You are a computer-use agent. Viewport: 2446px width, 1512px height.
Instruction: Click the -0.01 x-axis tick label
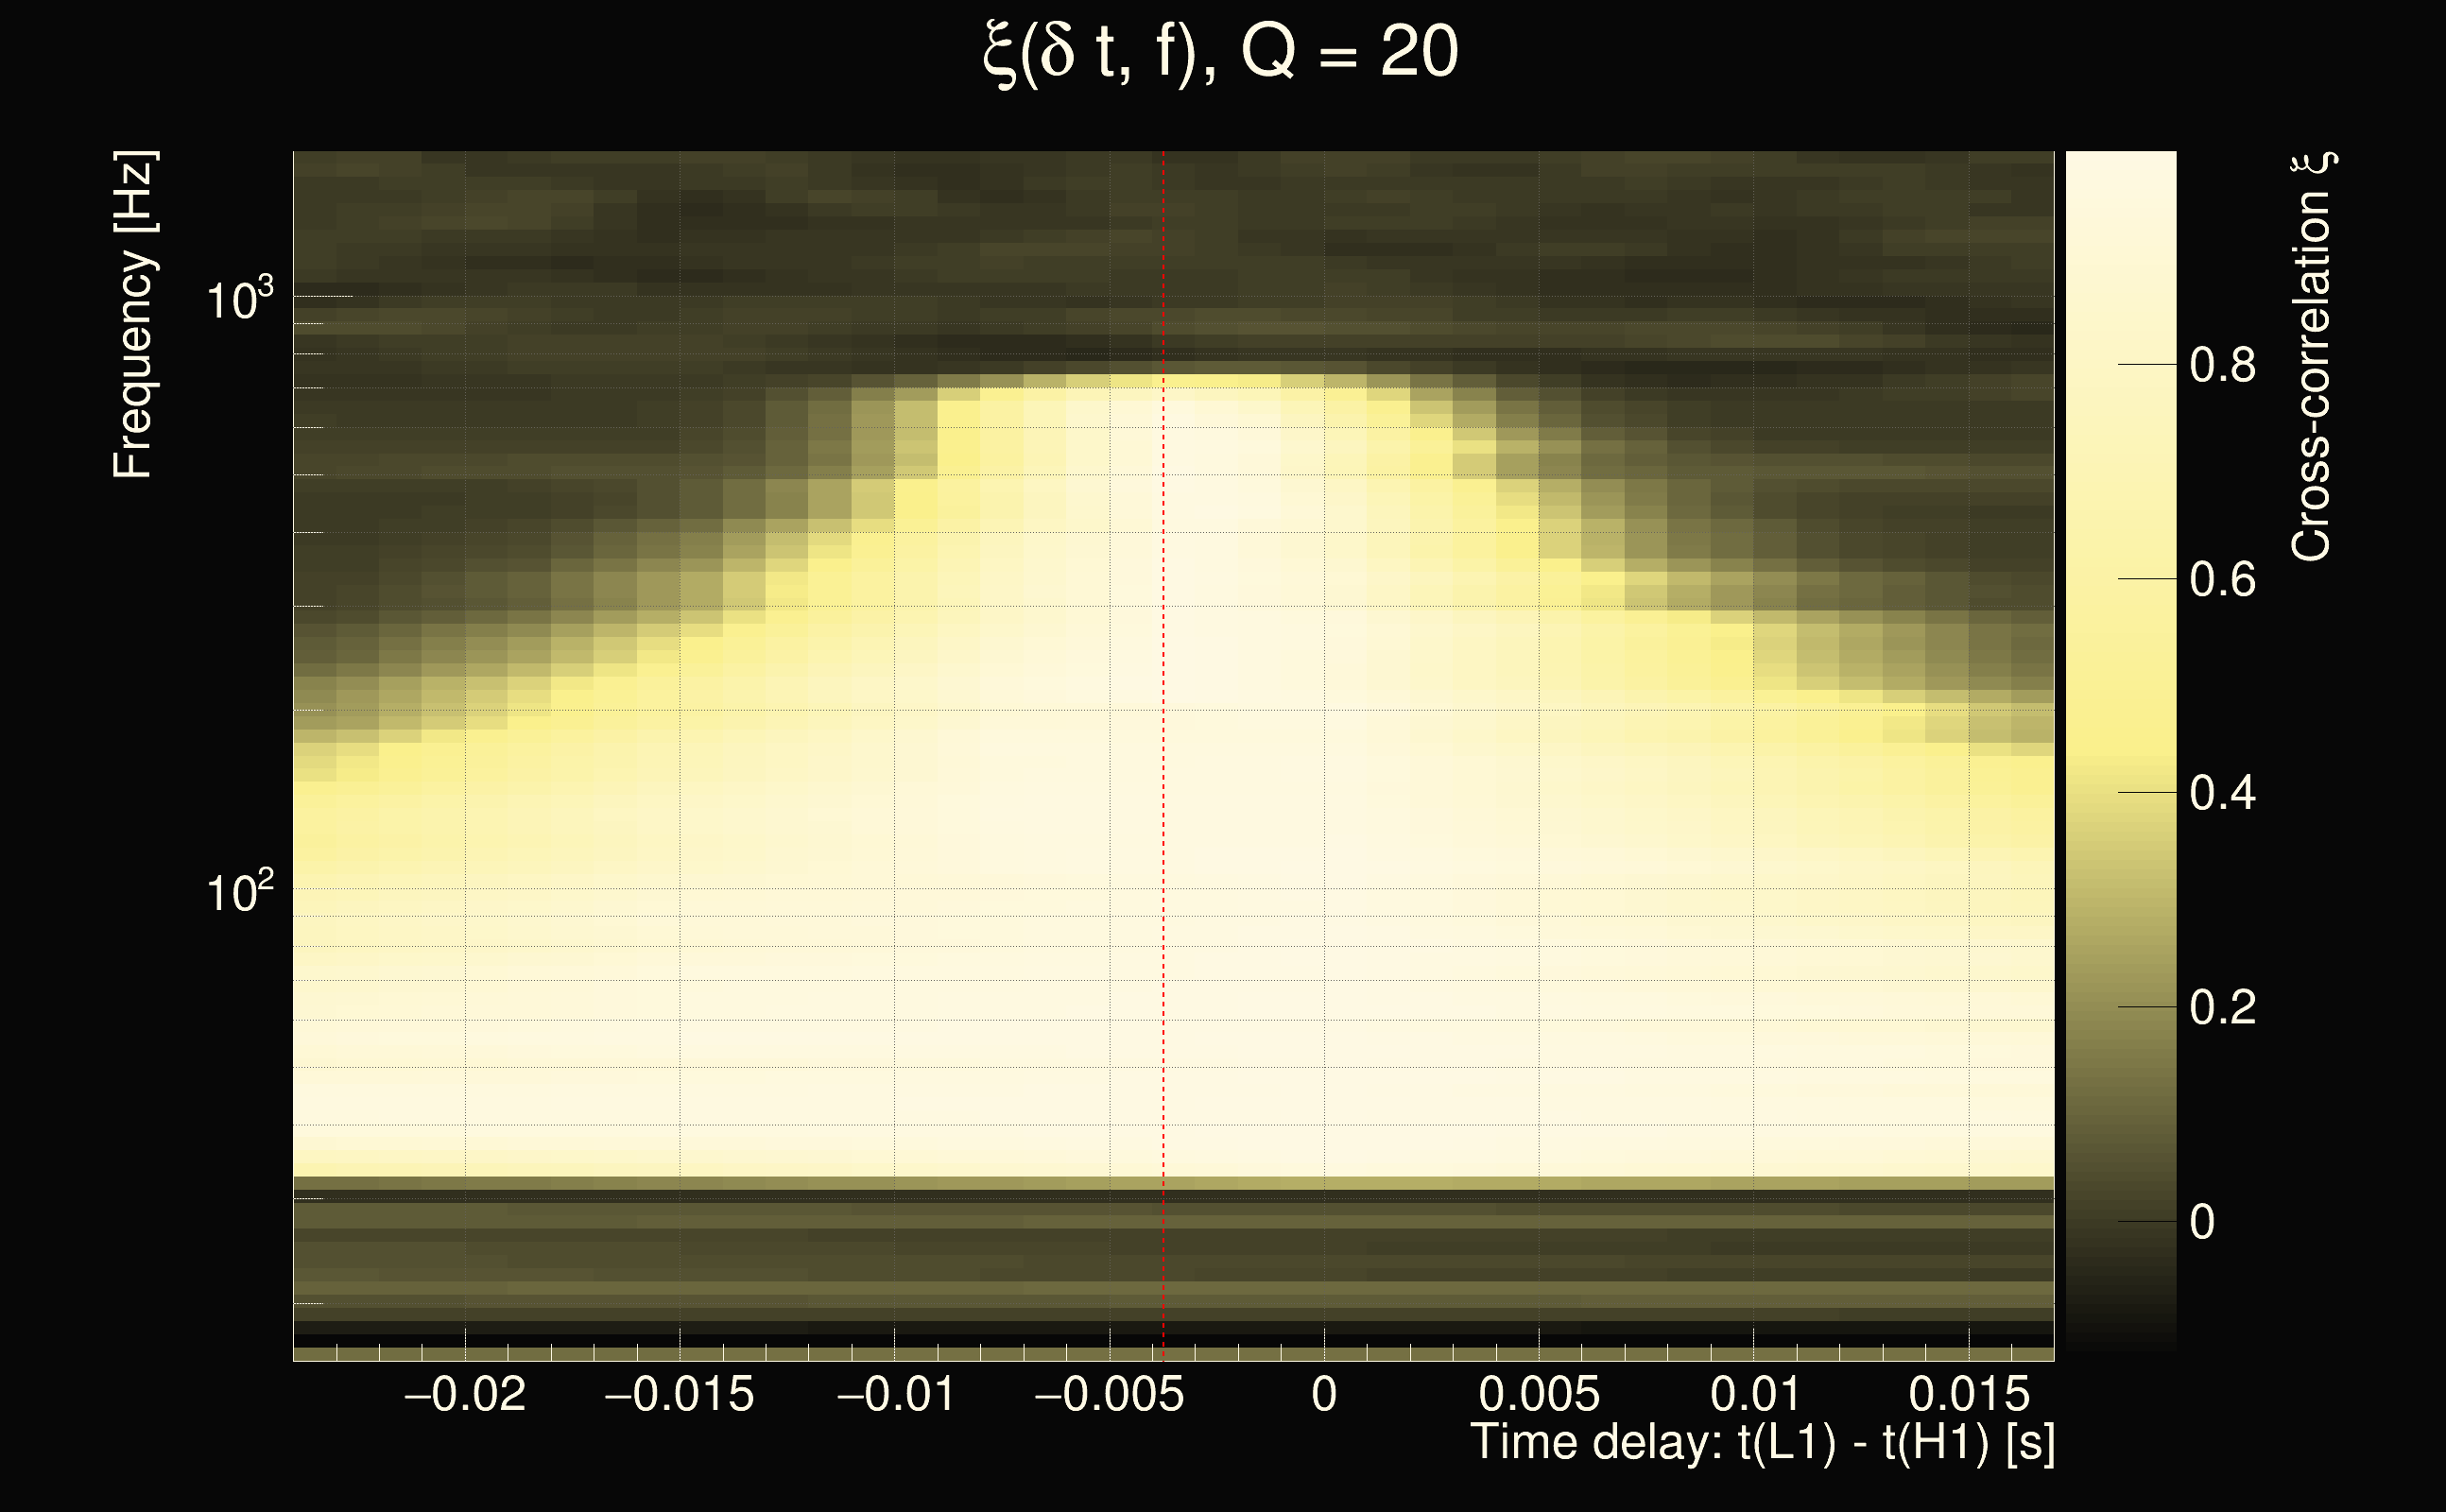895,1394
